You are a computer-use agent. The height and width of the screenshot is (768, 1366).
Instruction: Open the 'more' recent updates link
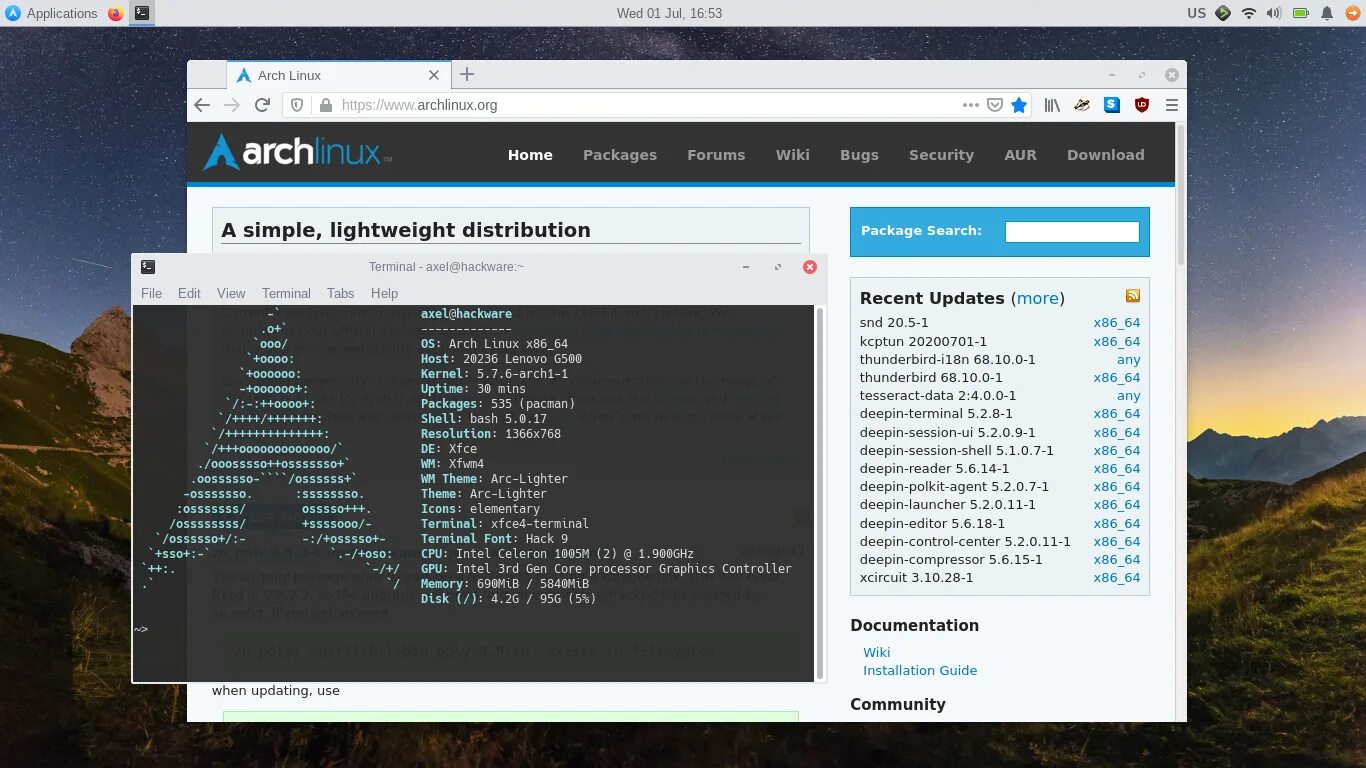[1038, 298]
